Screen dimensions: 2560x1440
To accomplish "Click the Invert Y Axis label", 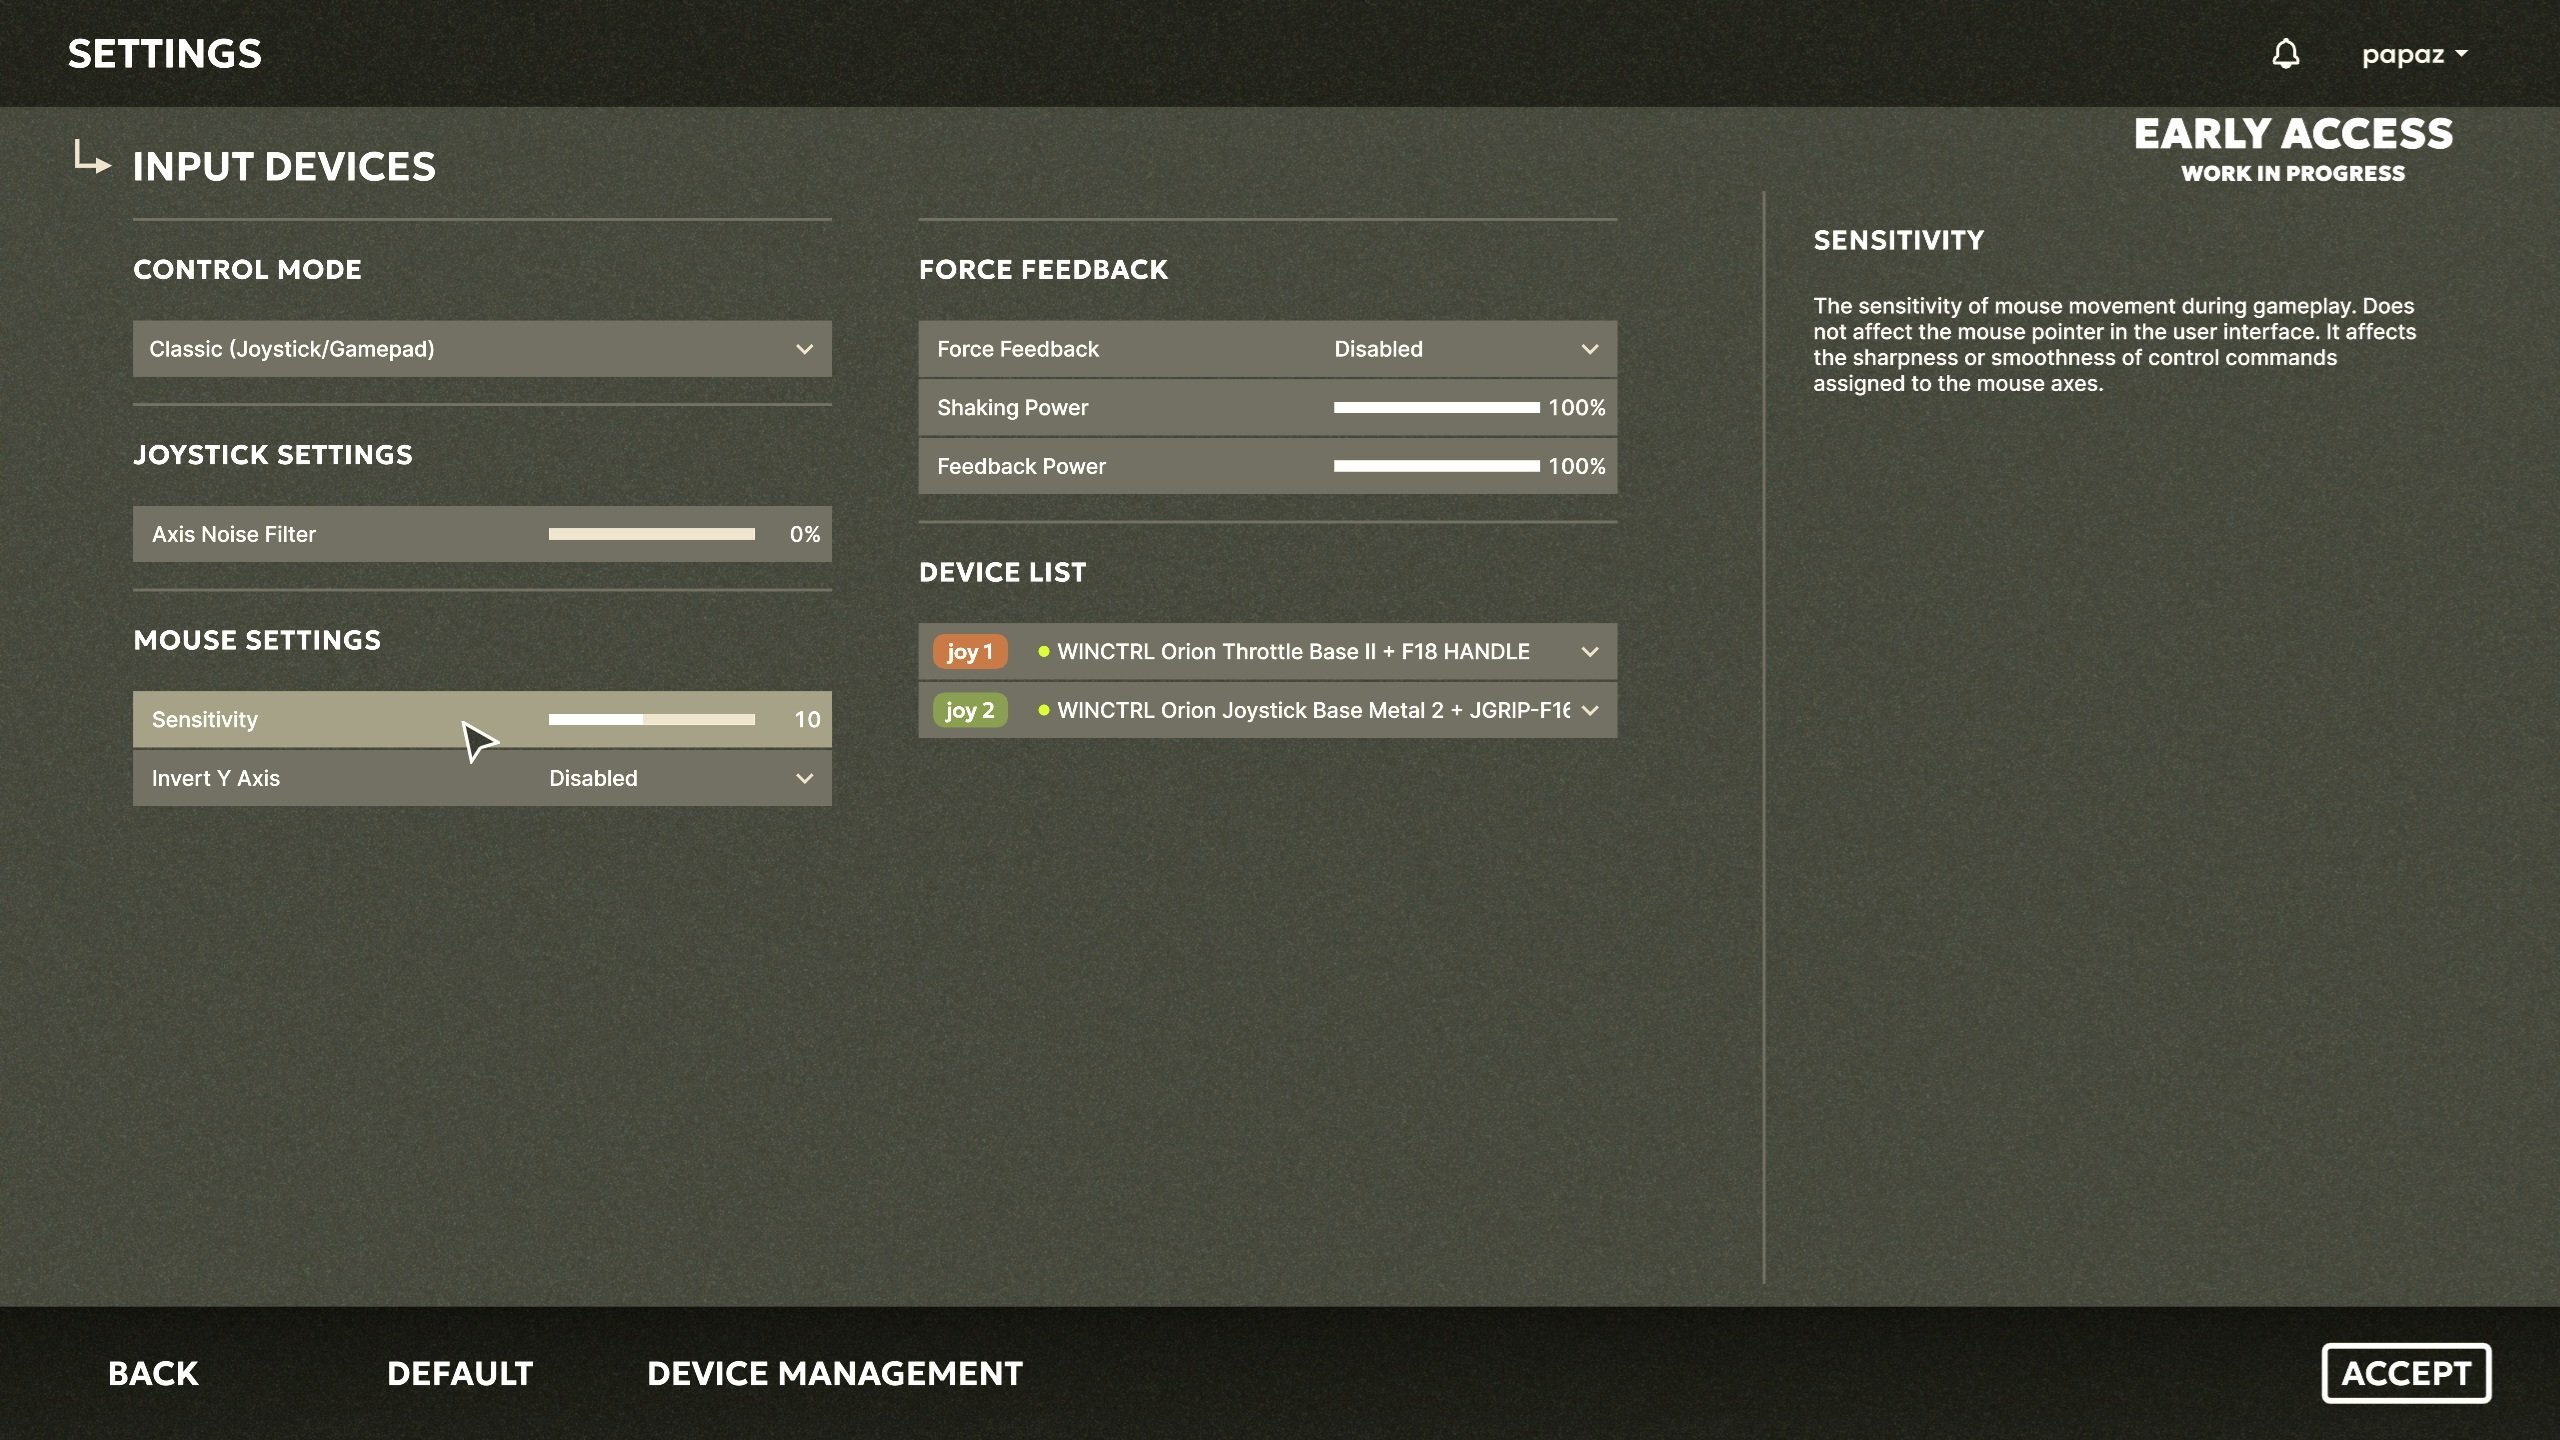I will tap(216, 778).
